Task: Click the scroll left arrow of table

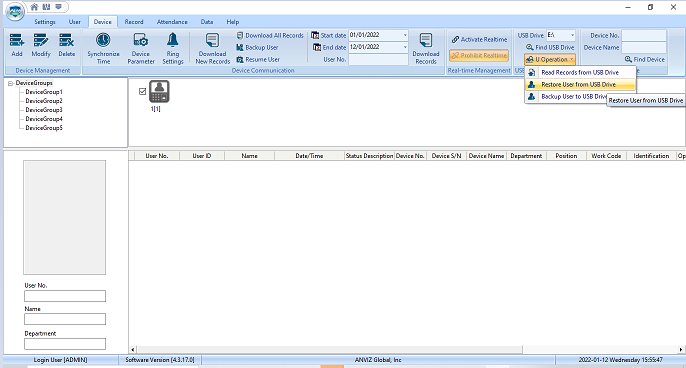Action: click(x=133, y=350)
